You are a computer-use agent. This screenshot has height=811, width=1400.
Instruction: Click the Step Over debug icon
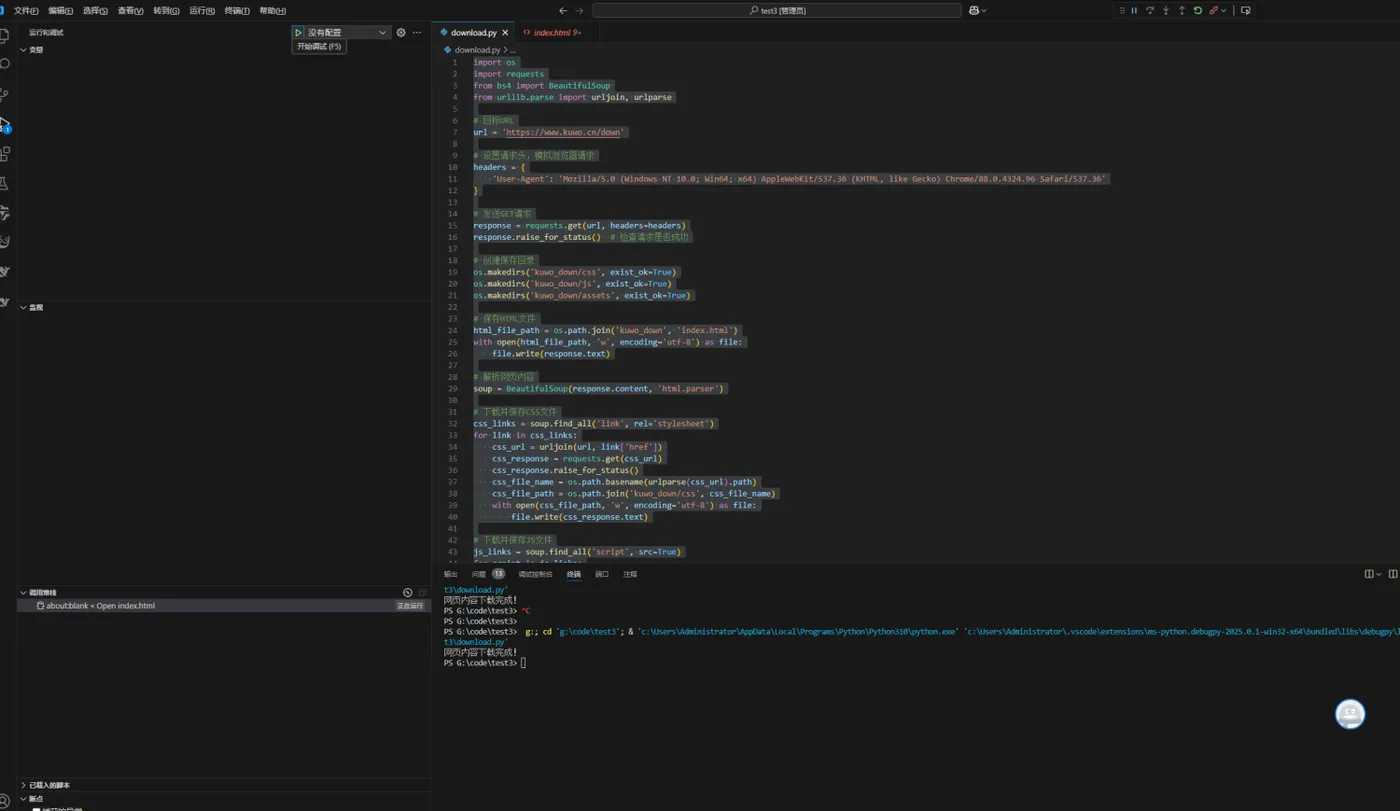pos(1150,11)
